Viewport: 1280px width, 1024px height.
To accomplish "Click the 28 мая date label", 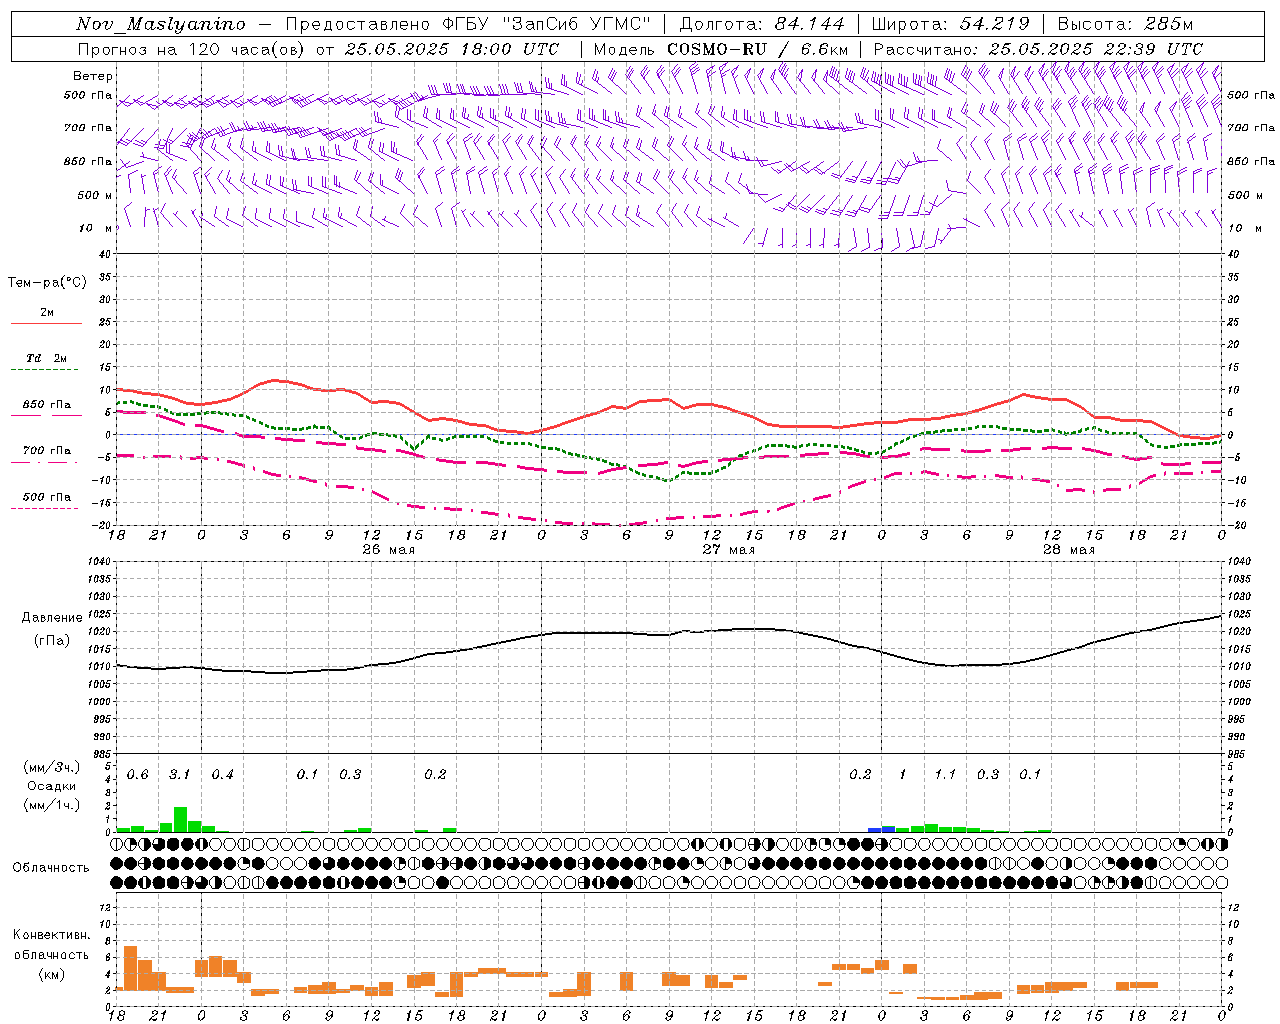I will pos(1069,550).
